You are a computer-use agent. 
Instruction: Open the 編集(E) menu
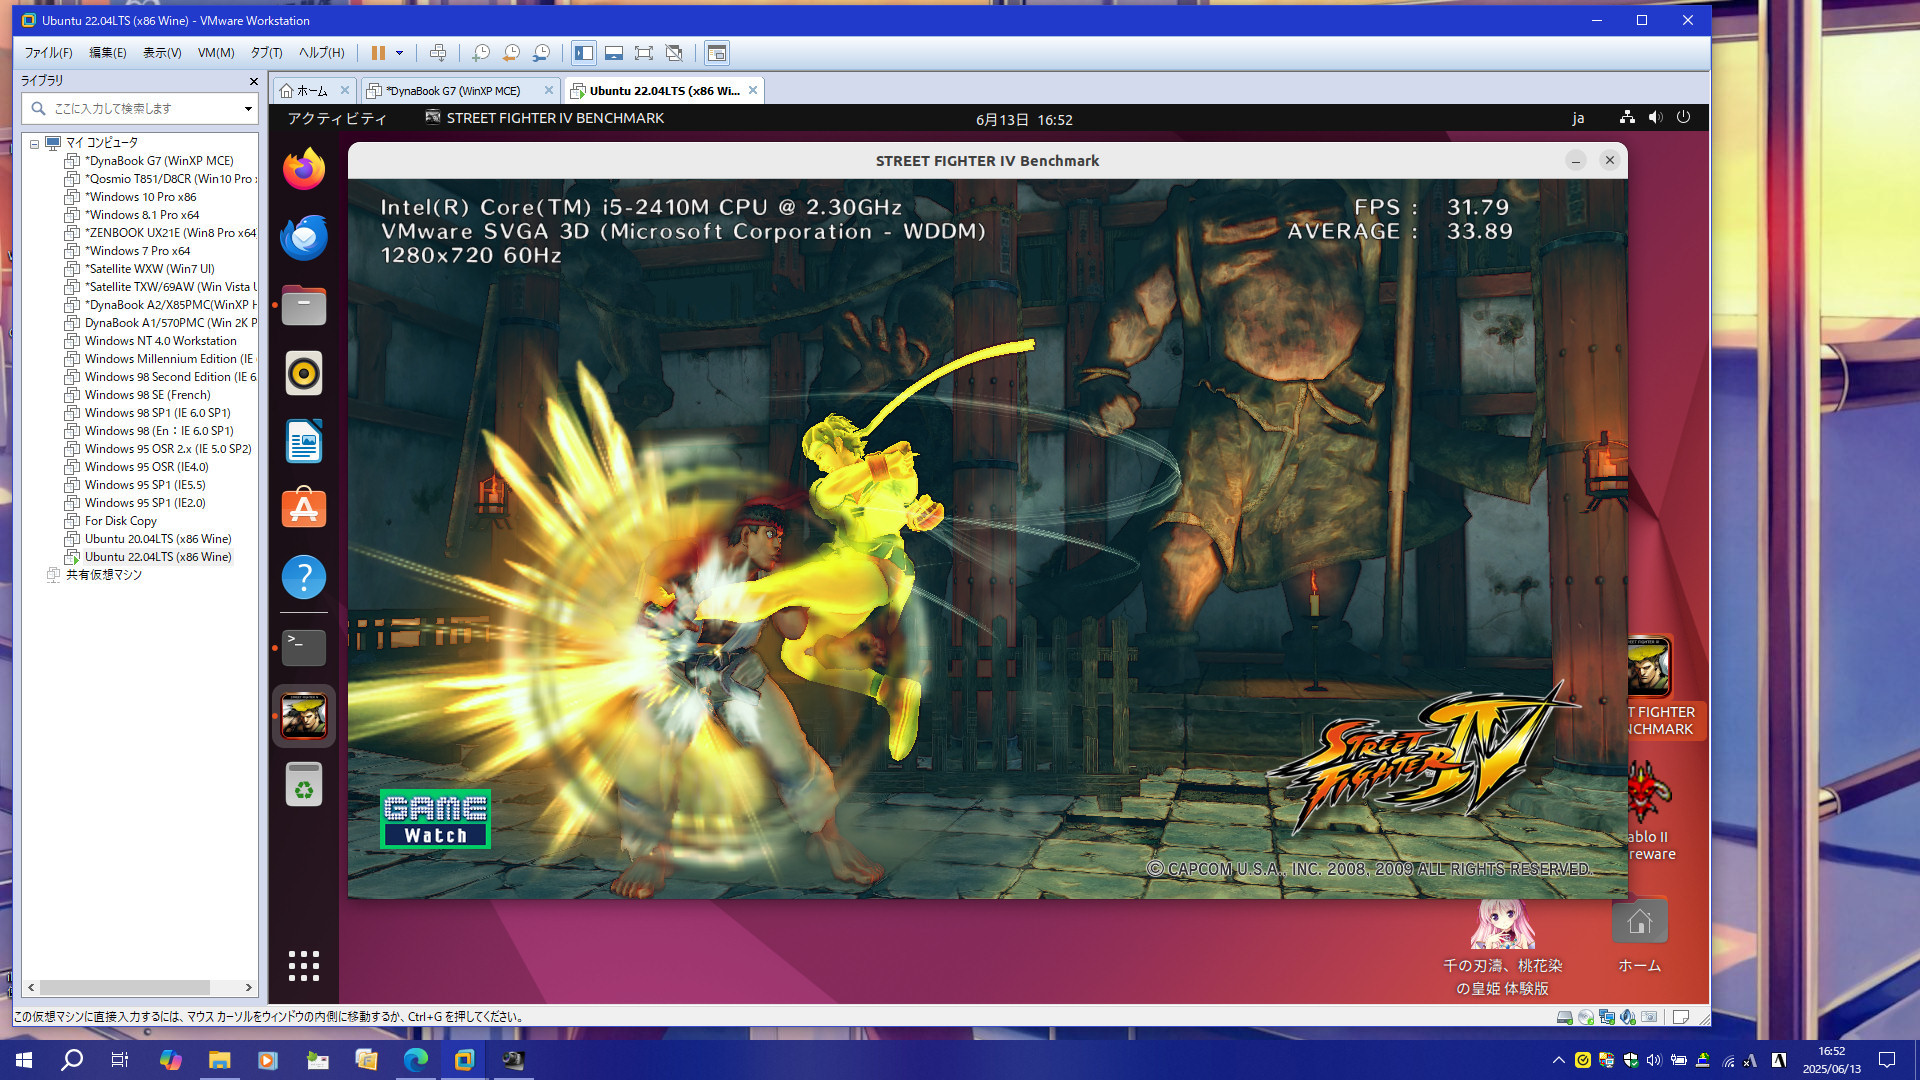[108, 53]
